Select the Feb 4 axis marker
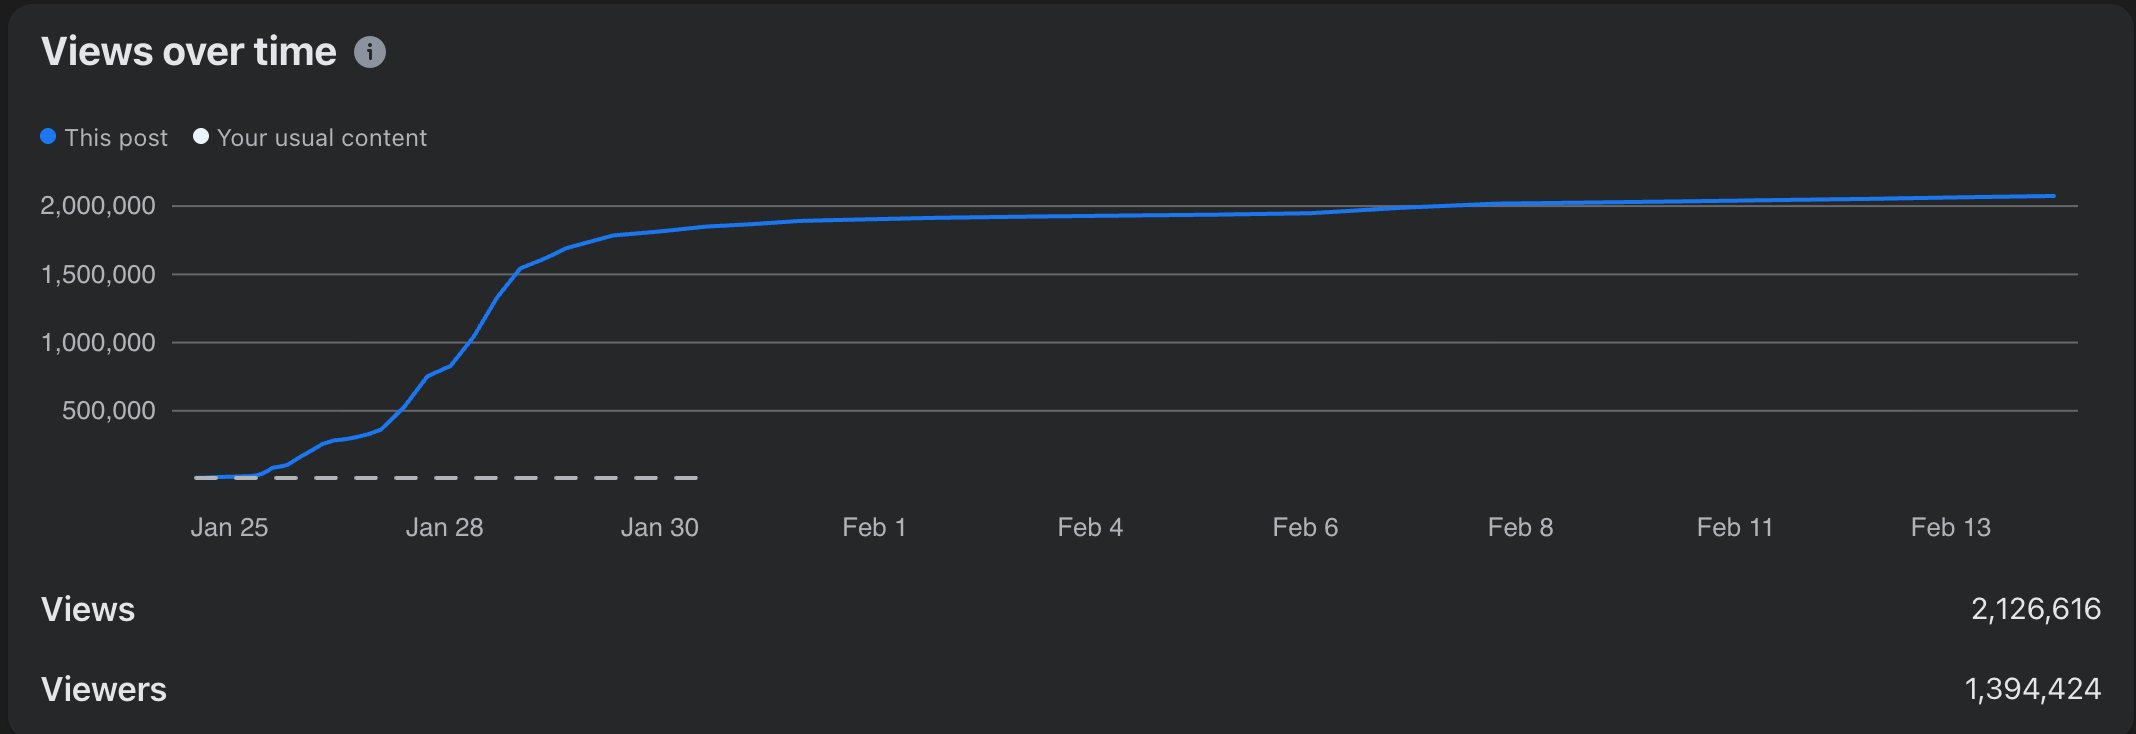Viewport: 2136px width, 734px height. 1090,527
